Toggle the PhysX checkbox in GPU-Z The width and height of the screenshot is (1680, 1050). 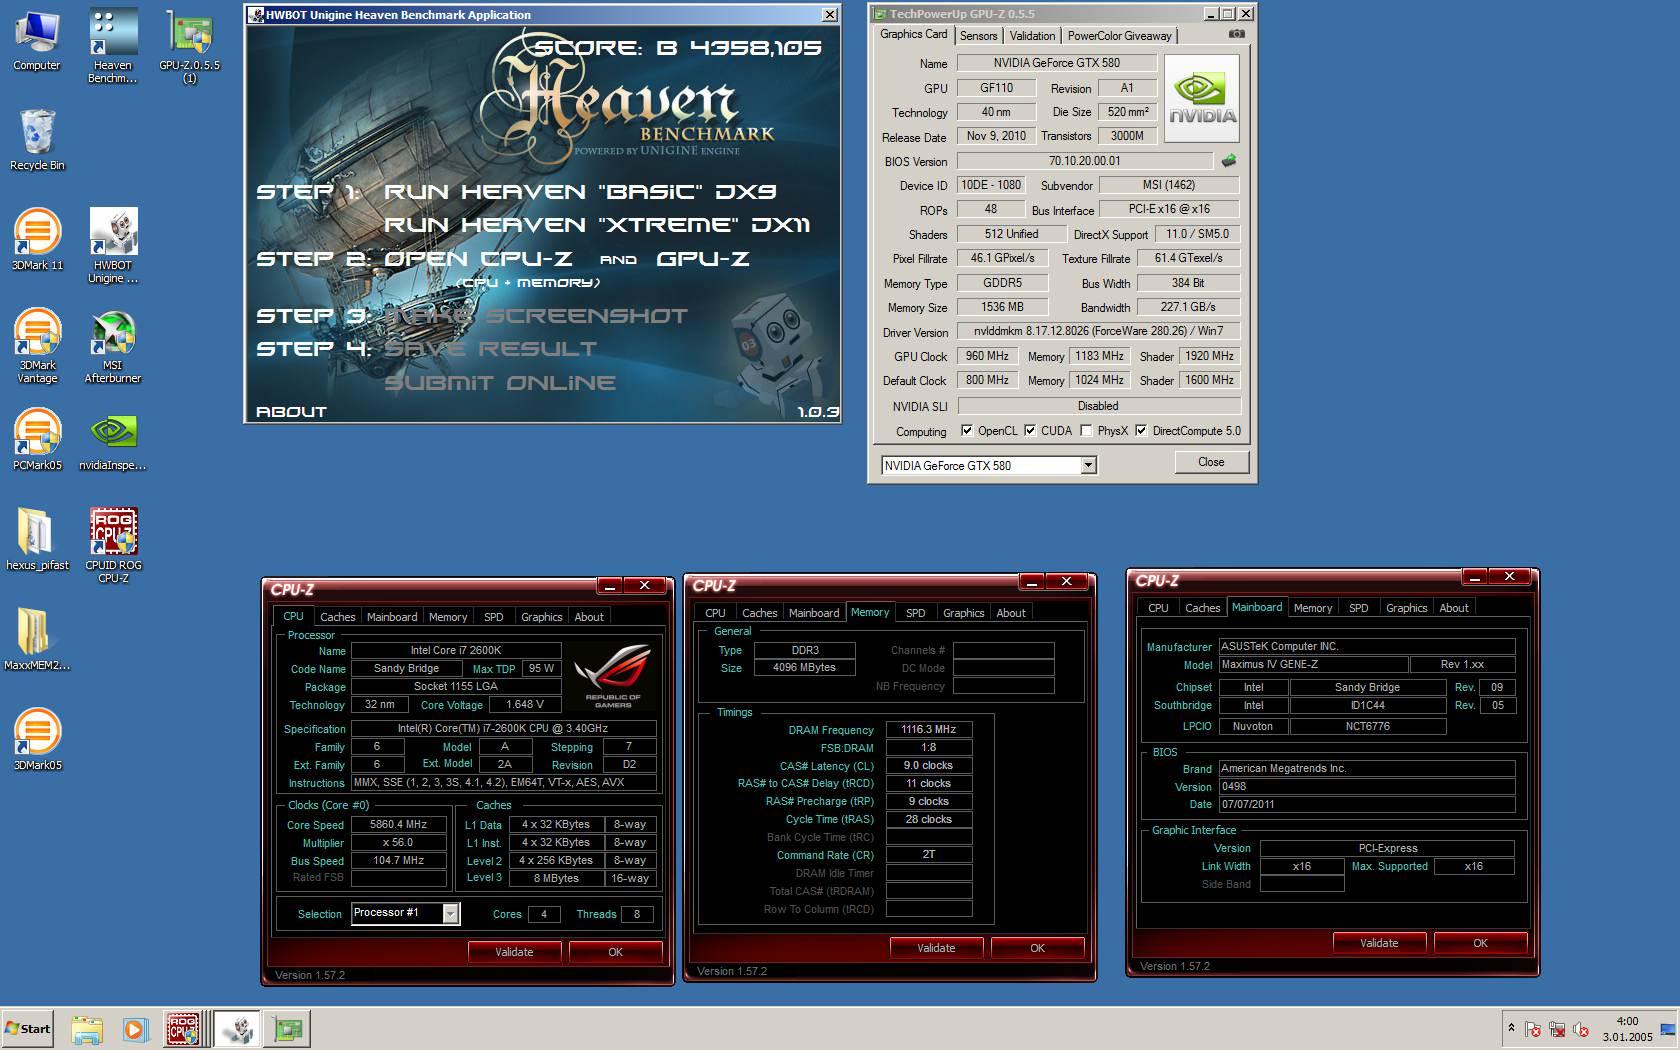(1086, 431)
